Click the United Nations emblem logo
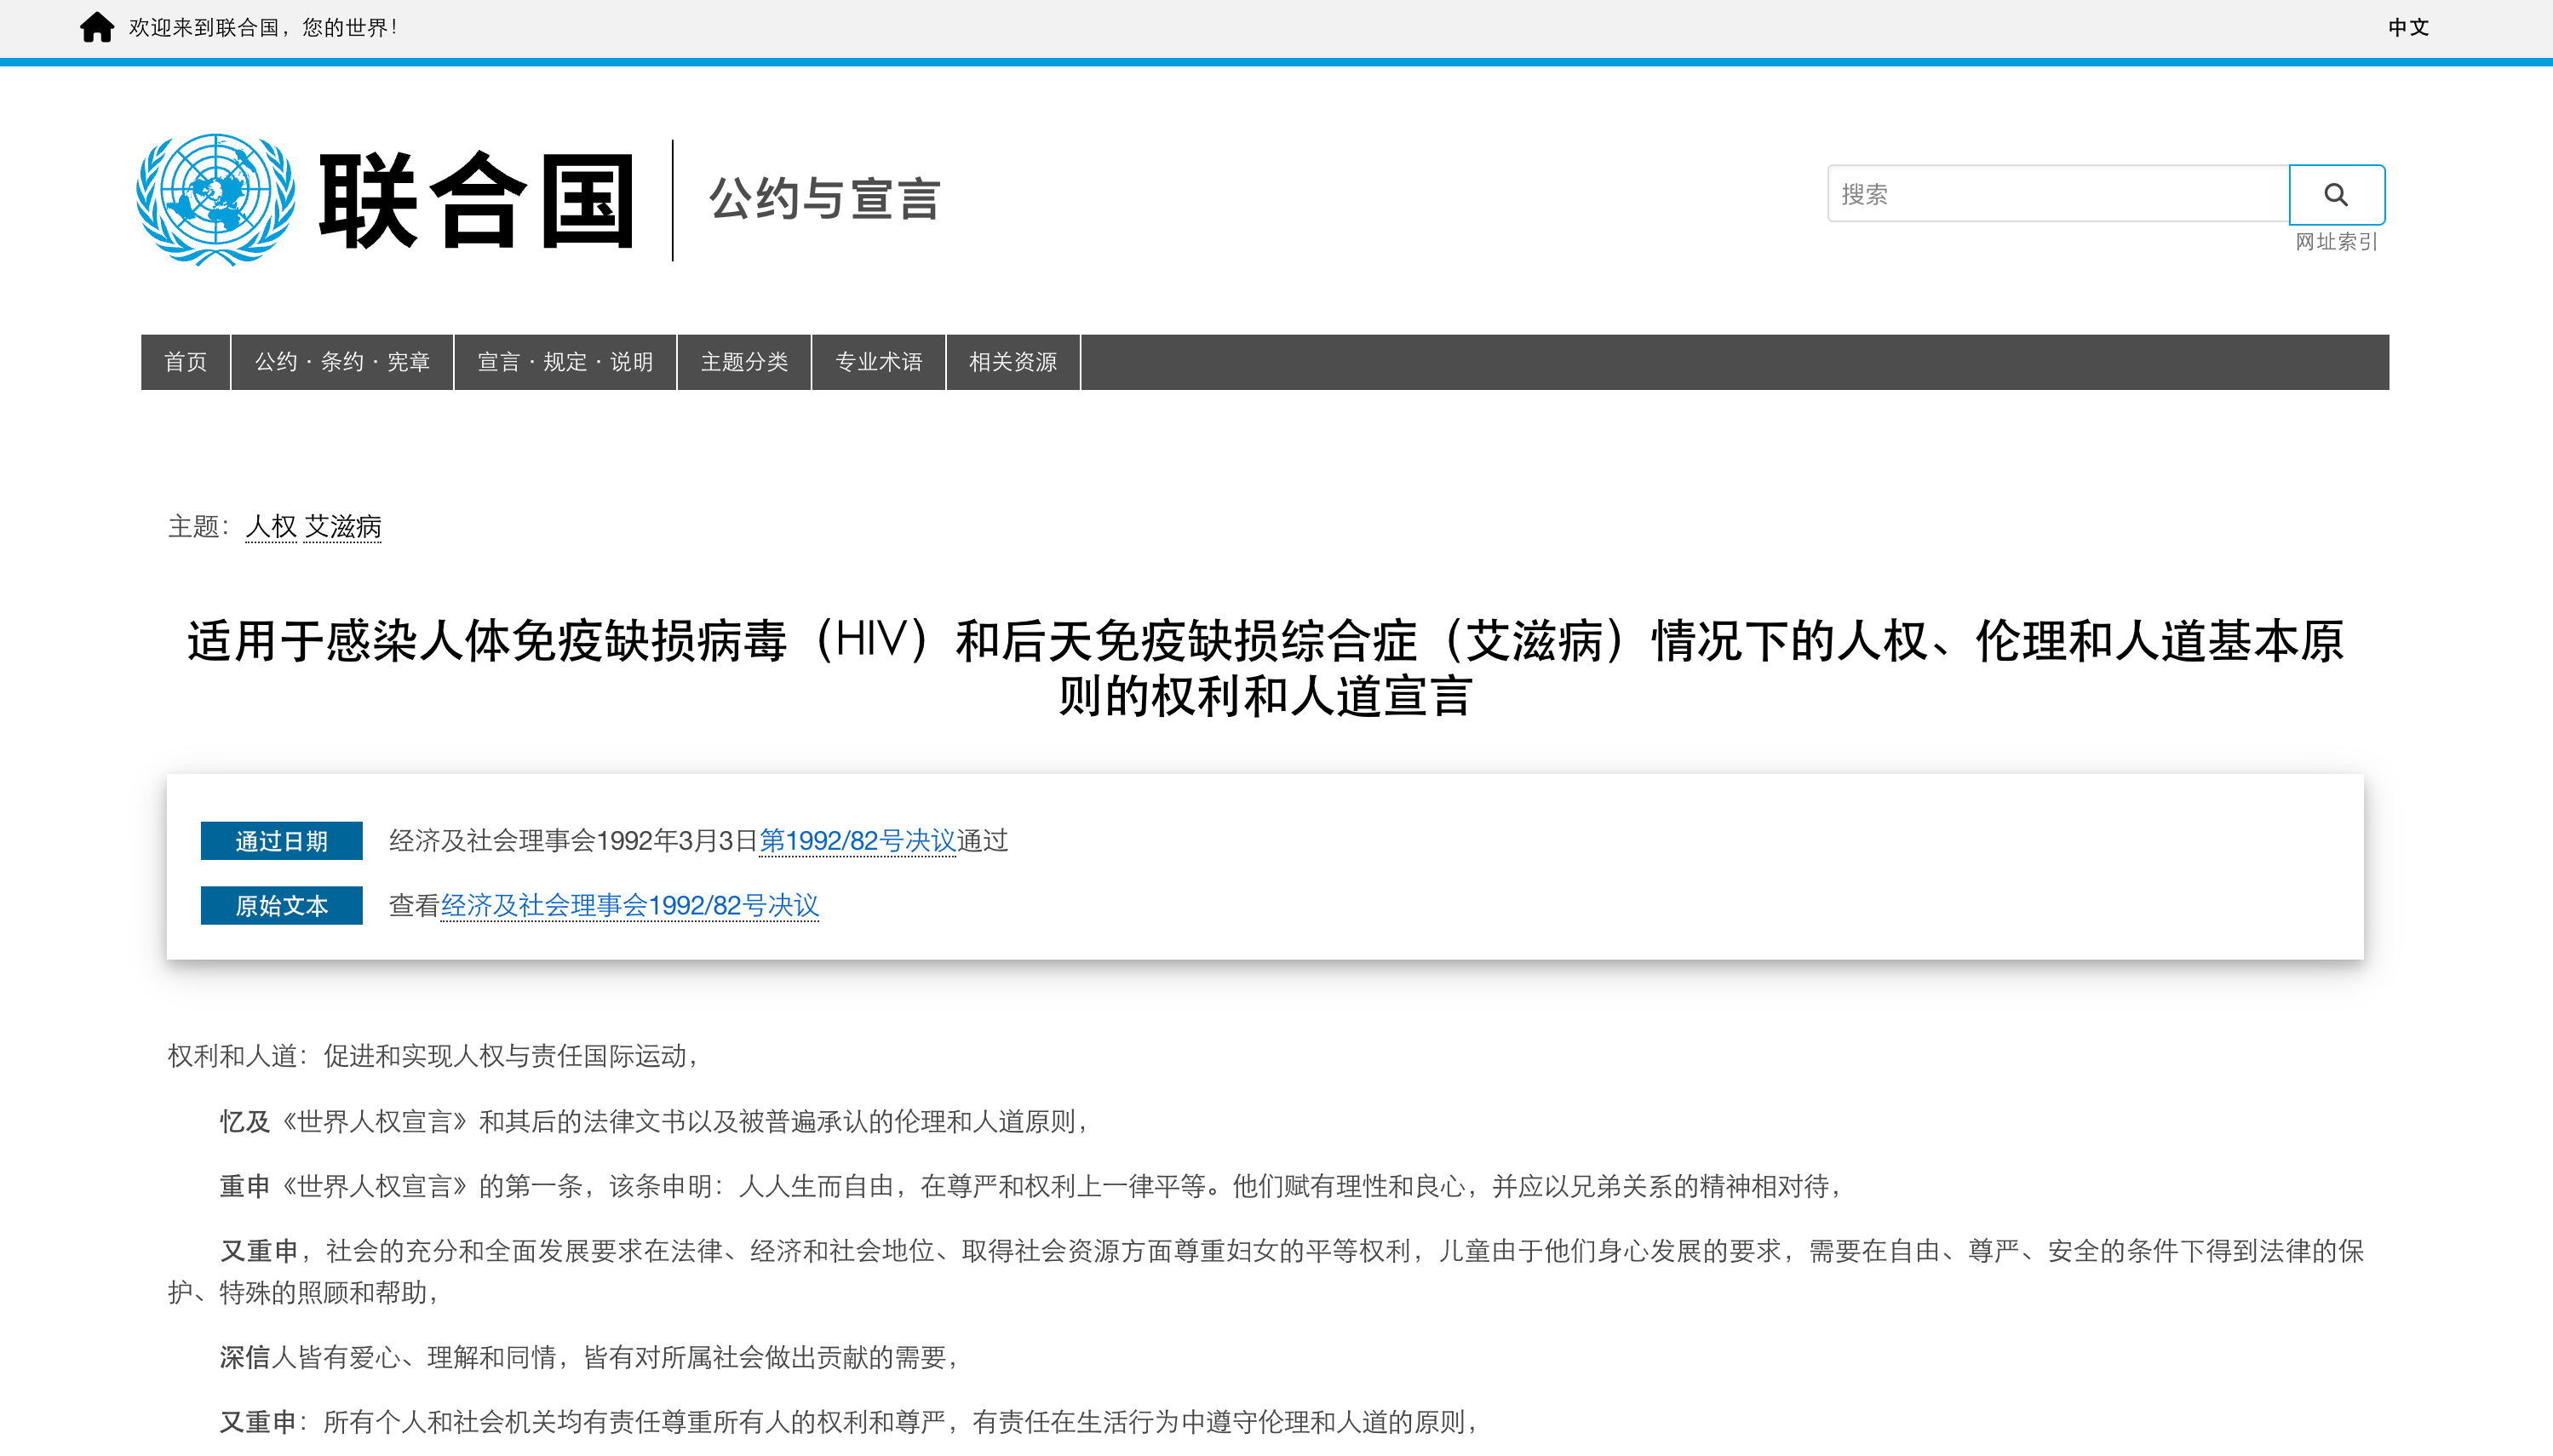The width and height of the screenshot is (2553, 1456). coord(216,199)
